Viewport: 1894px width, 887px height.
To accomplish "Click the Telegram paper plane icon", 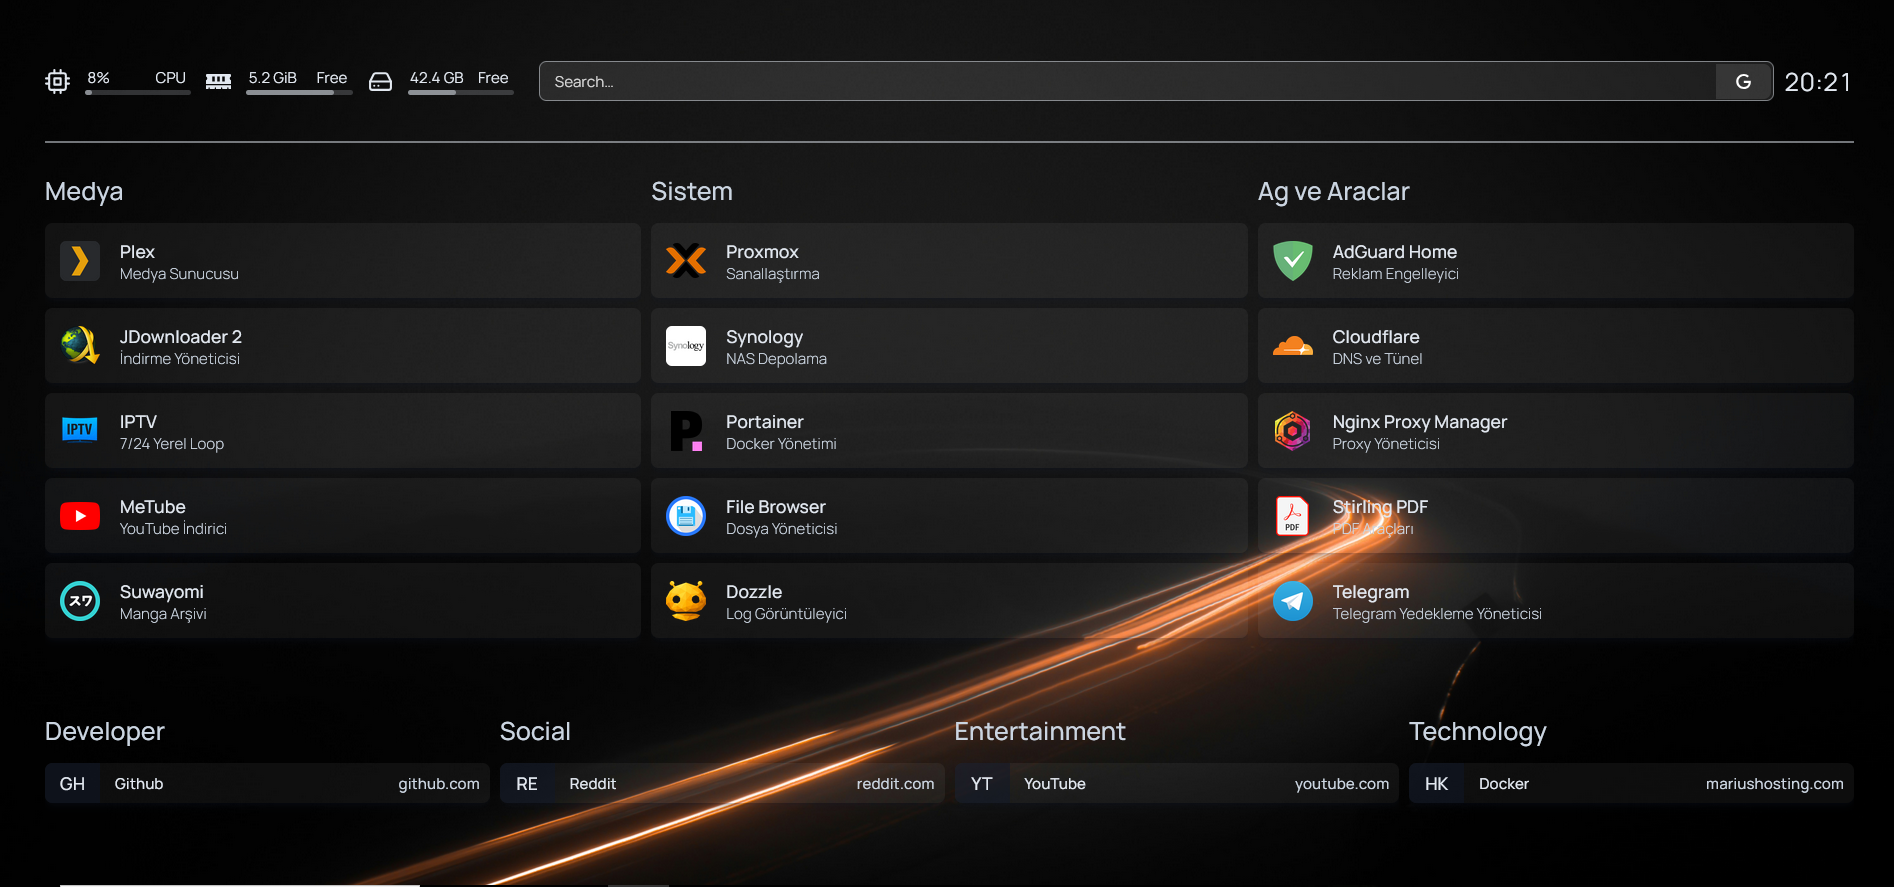I will point(1293,601).
